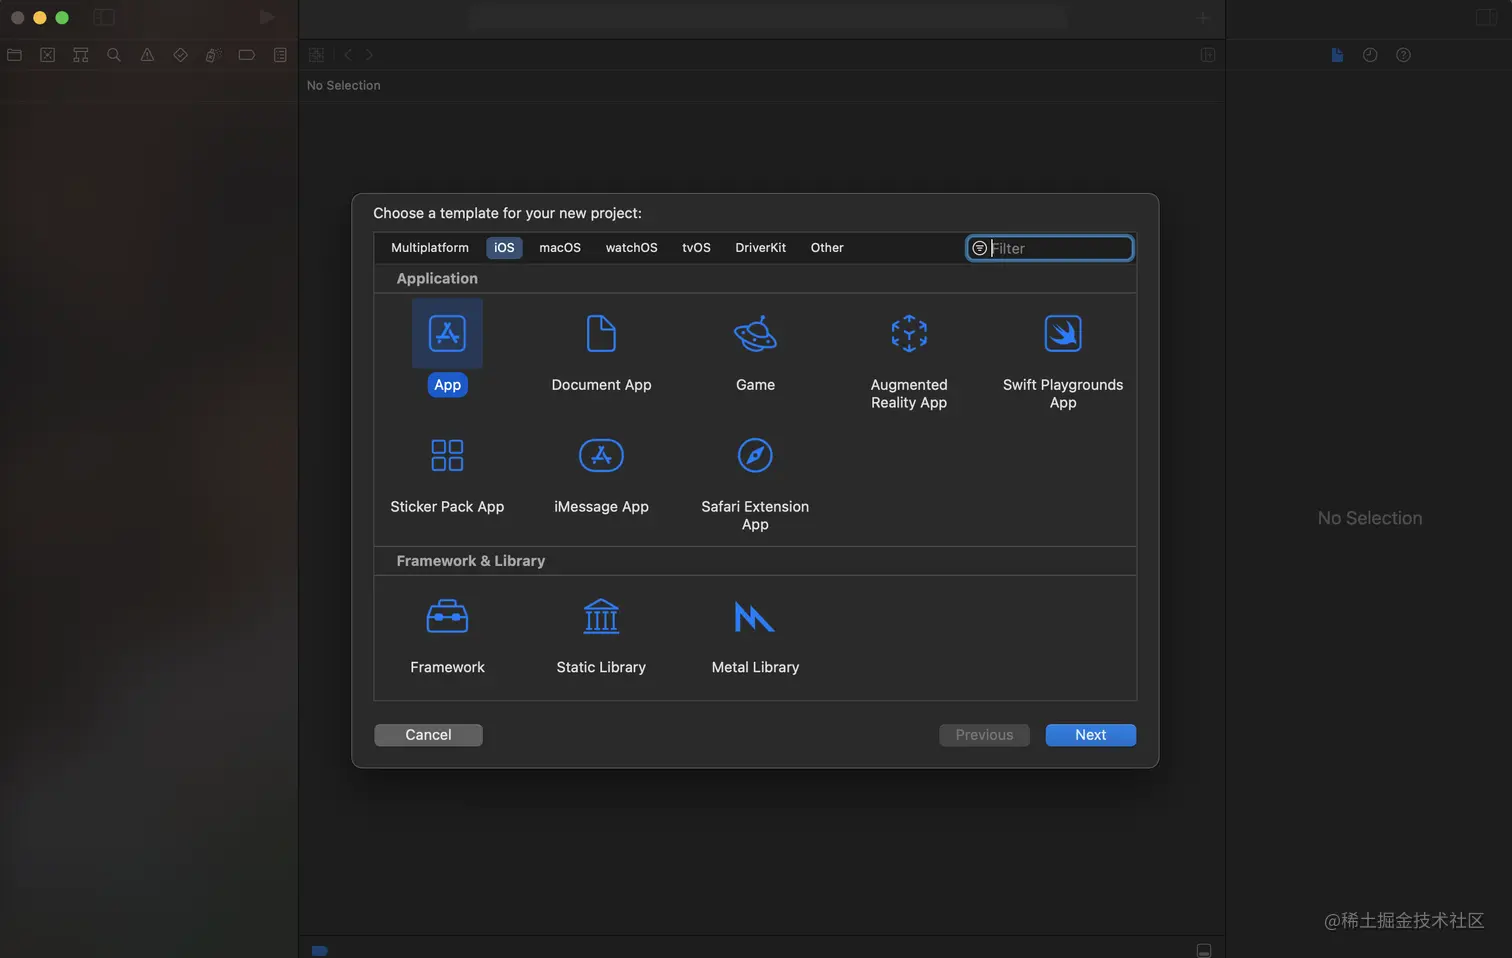Select the App template icon
This screenshot has height=958, width=1512.
tap(447, 334)
